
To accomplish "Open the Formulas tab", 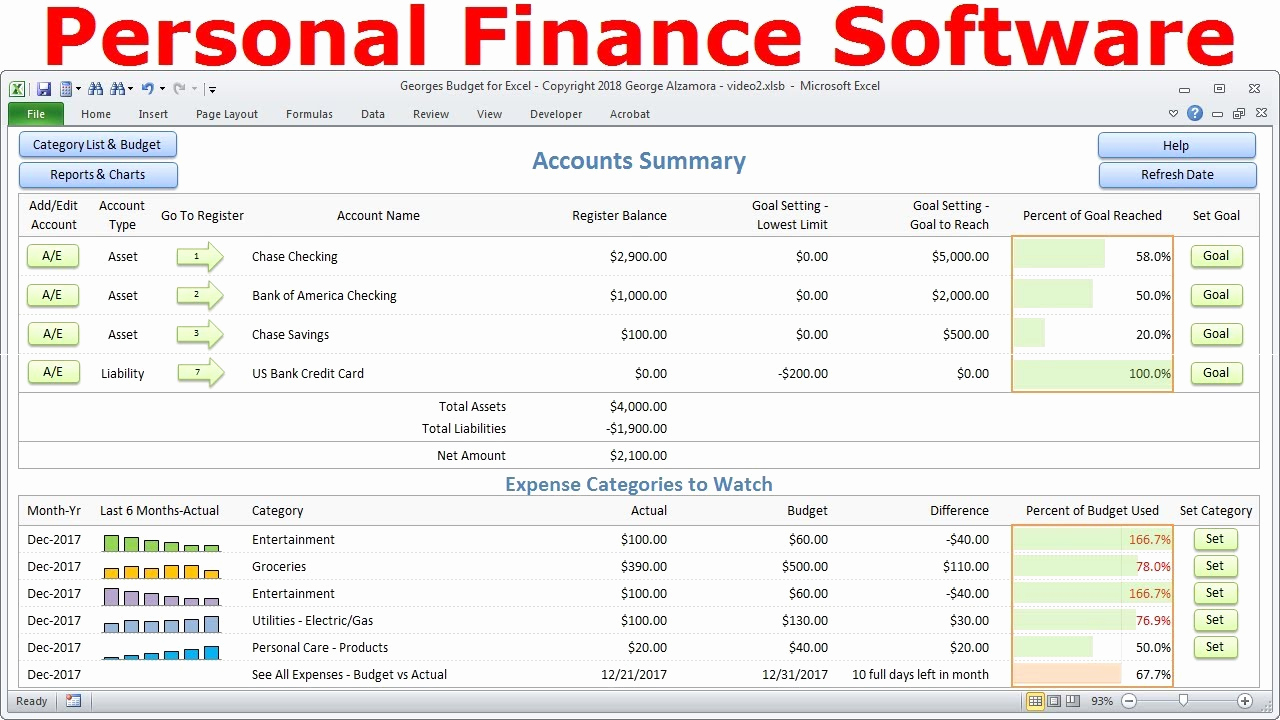I will tap(309, 114).
